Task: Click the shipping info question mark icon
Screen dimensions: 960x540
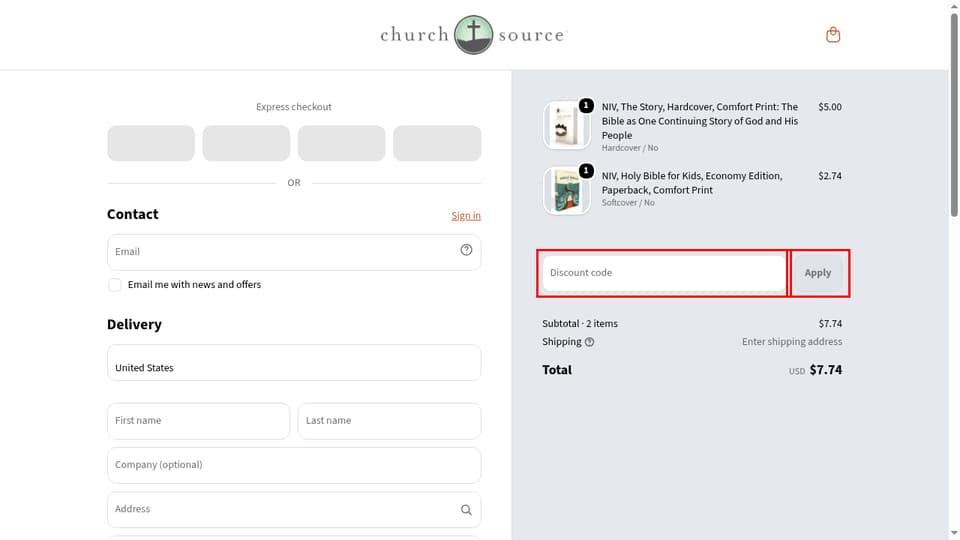Action: pyautogui.click(x=590, y=342)
